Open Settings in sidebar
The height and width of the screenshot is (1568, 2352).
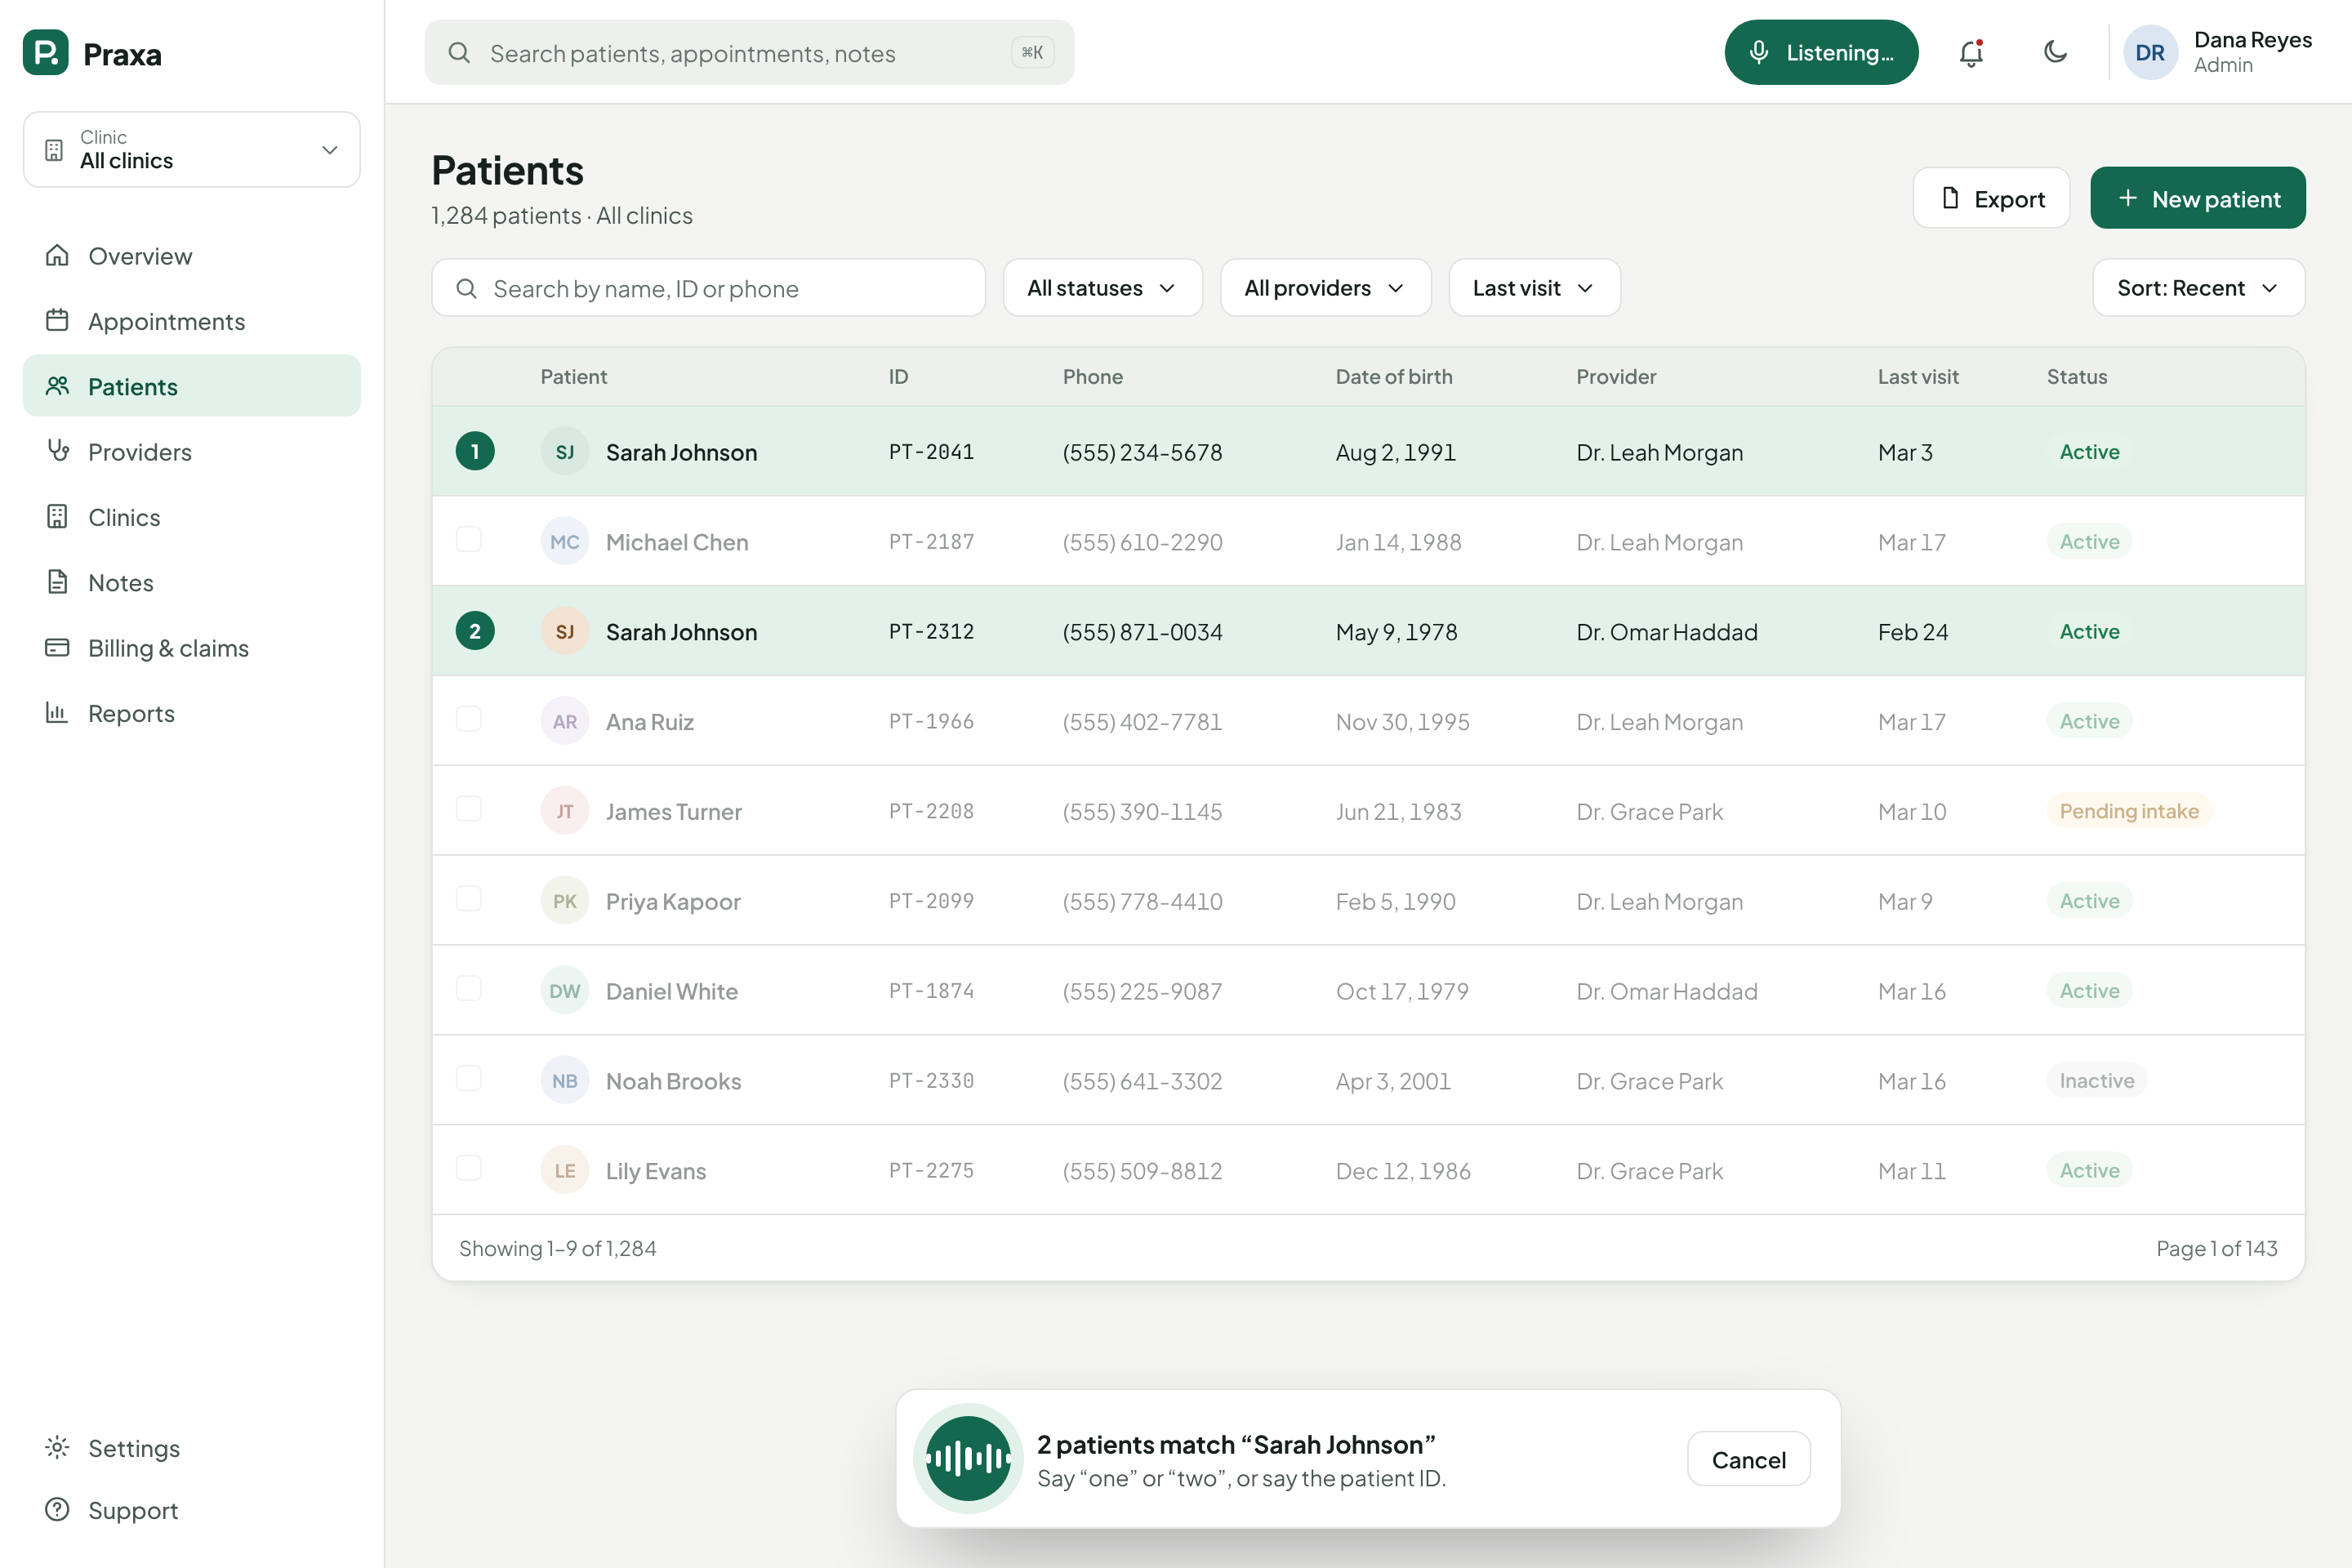(192, 1448)
